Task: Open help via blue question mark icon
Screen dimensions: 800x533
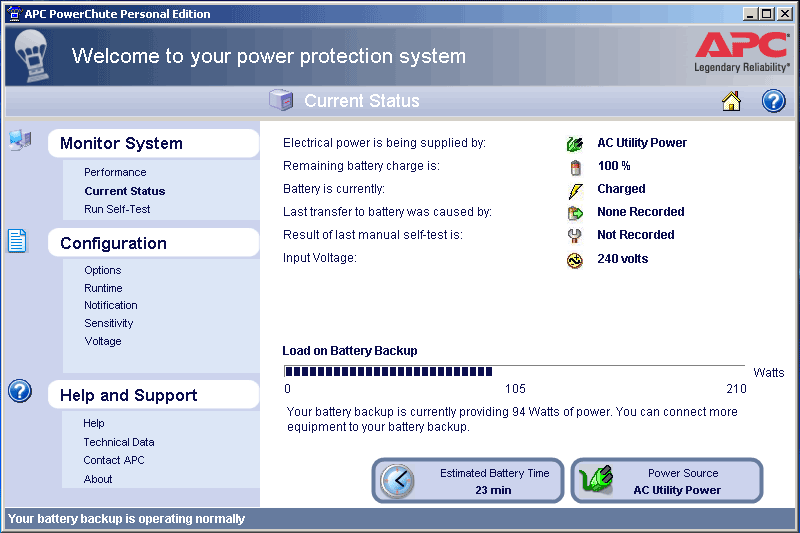Action: click(773, 101)
